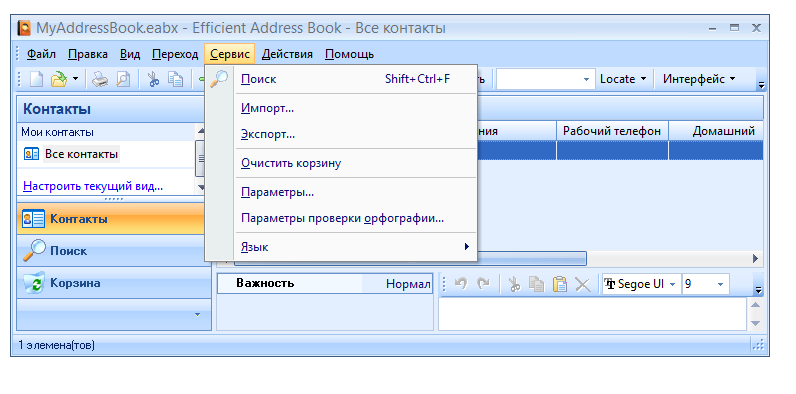Click the printer icon in the toolbar

pyautogui.click(x=100, y=80)
